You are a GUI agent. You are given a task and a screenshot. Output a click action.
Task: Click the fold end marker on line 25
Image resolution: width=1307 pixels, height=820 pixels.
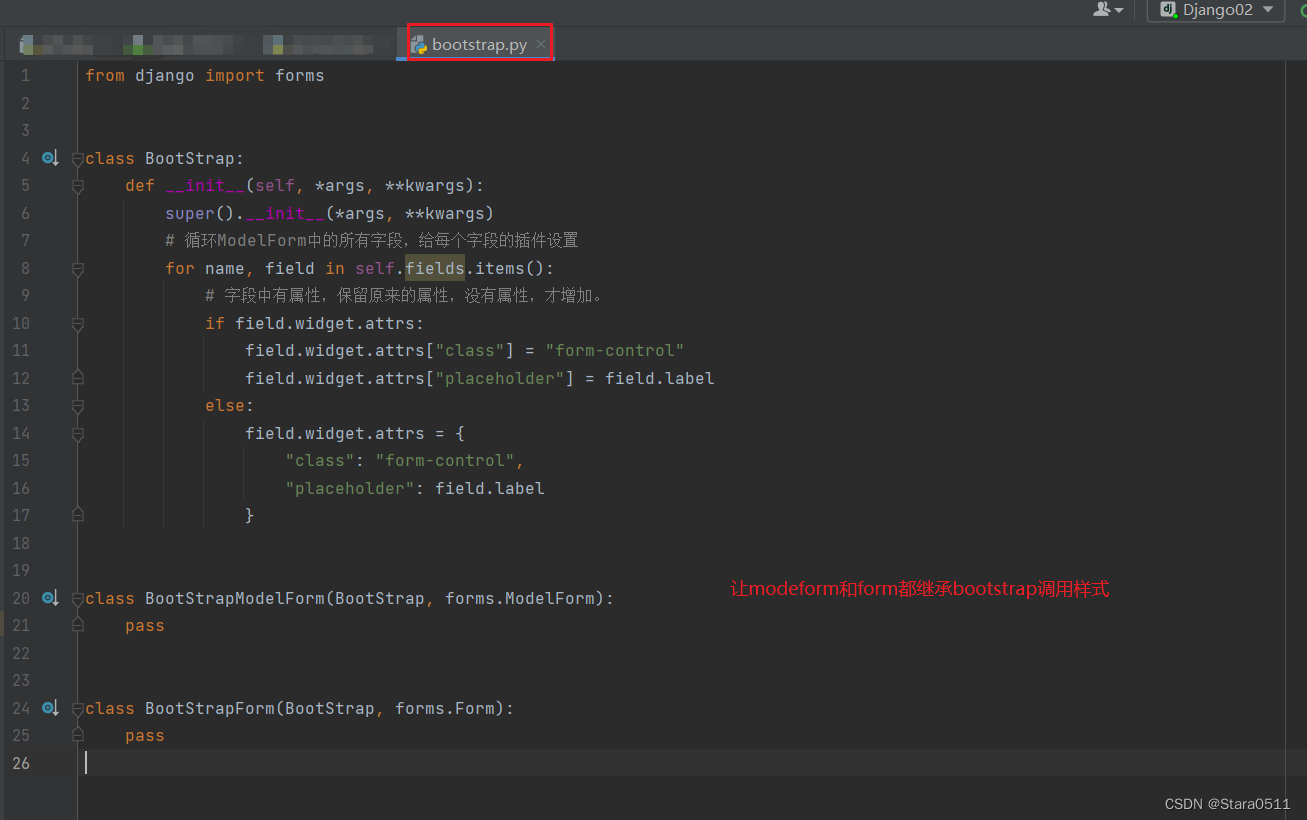tap(78, 735)
